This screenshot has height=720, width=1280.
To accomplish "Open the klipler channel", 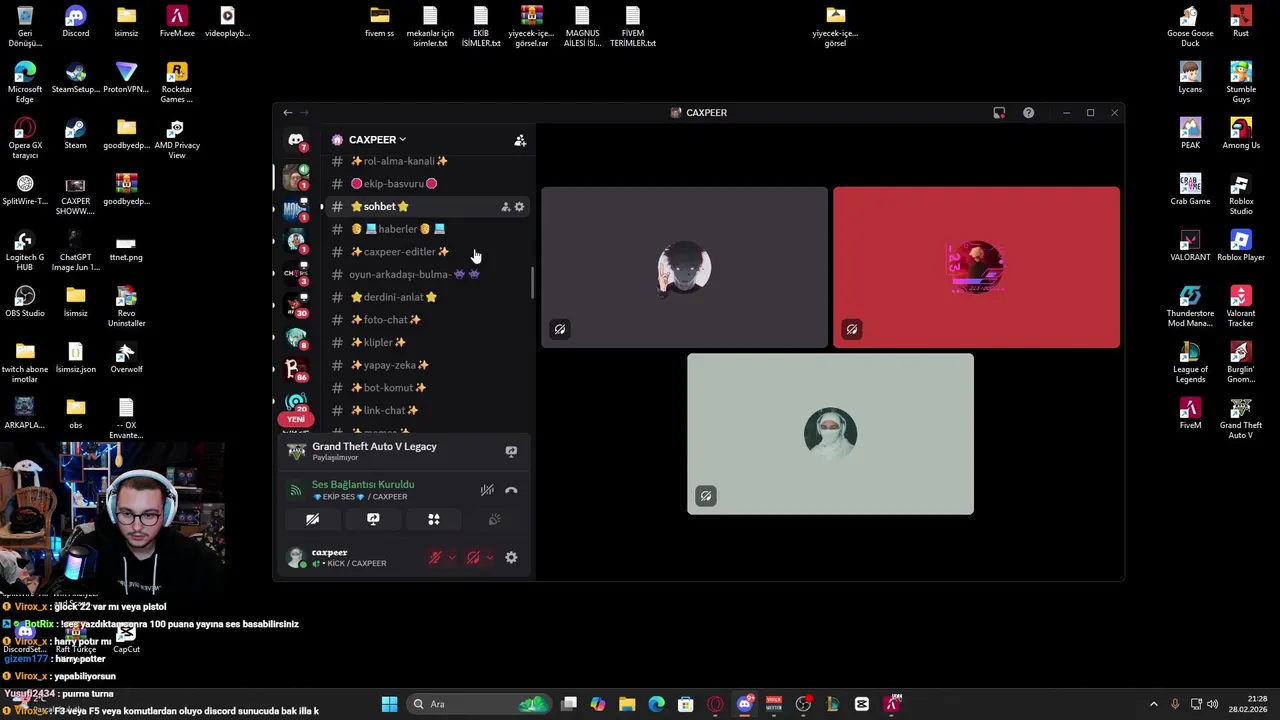I will (427, 343).
